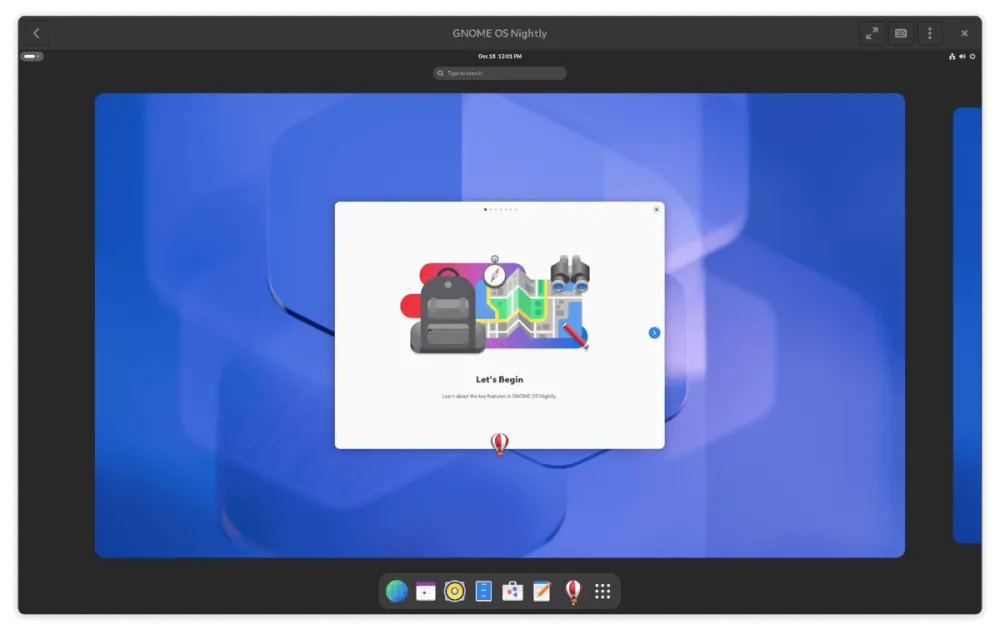Launch GNOME Software from the dock
Viewport: 1000px width, 634px height.
pyautogui.click(x=511, y=591)
